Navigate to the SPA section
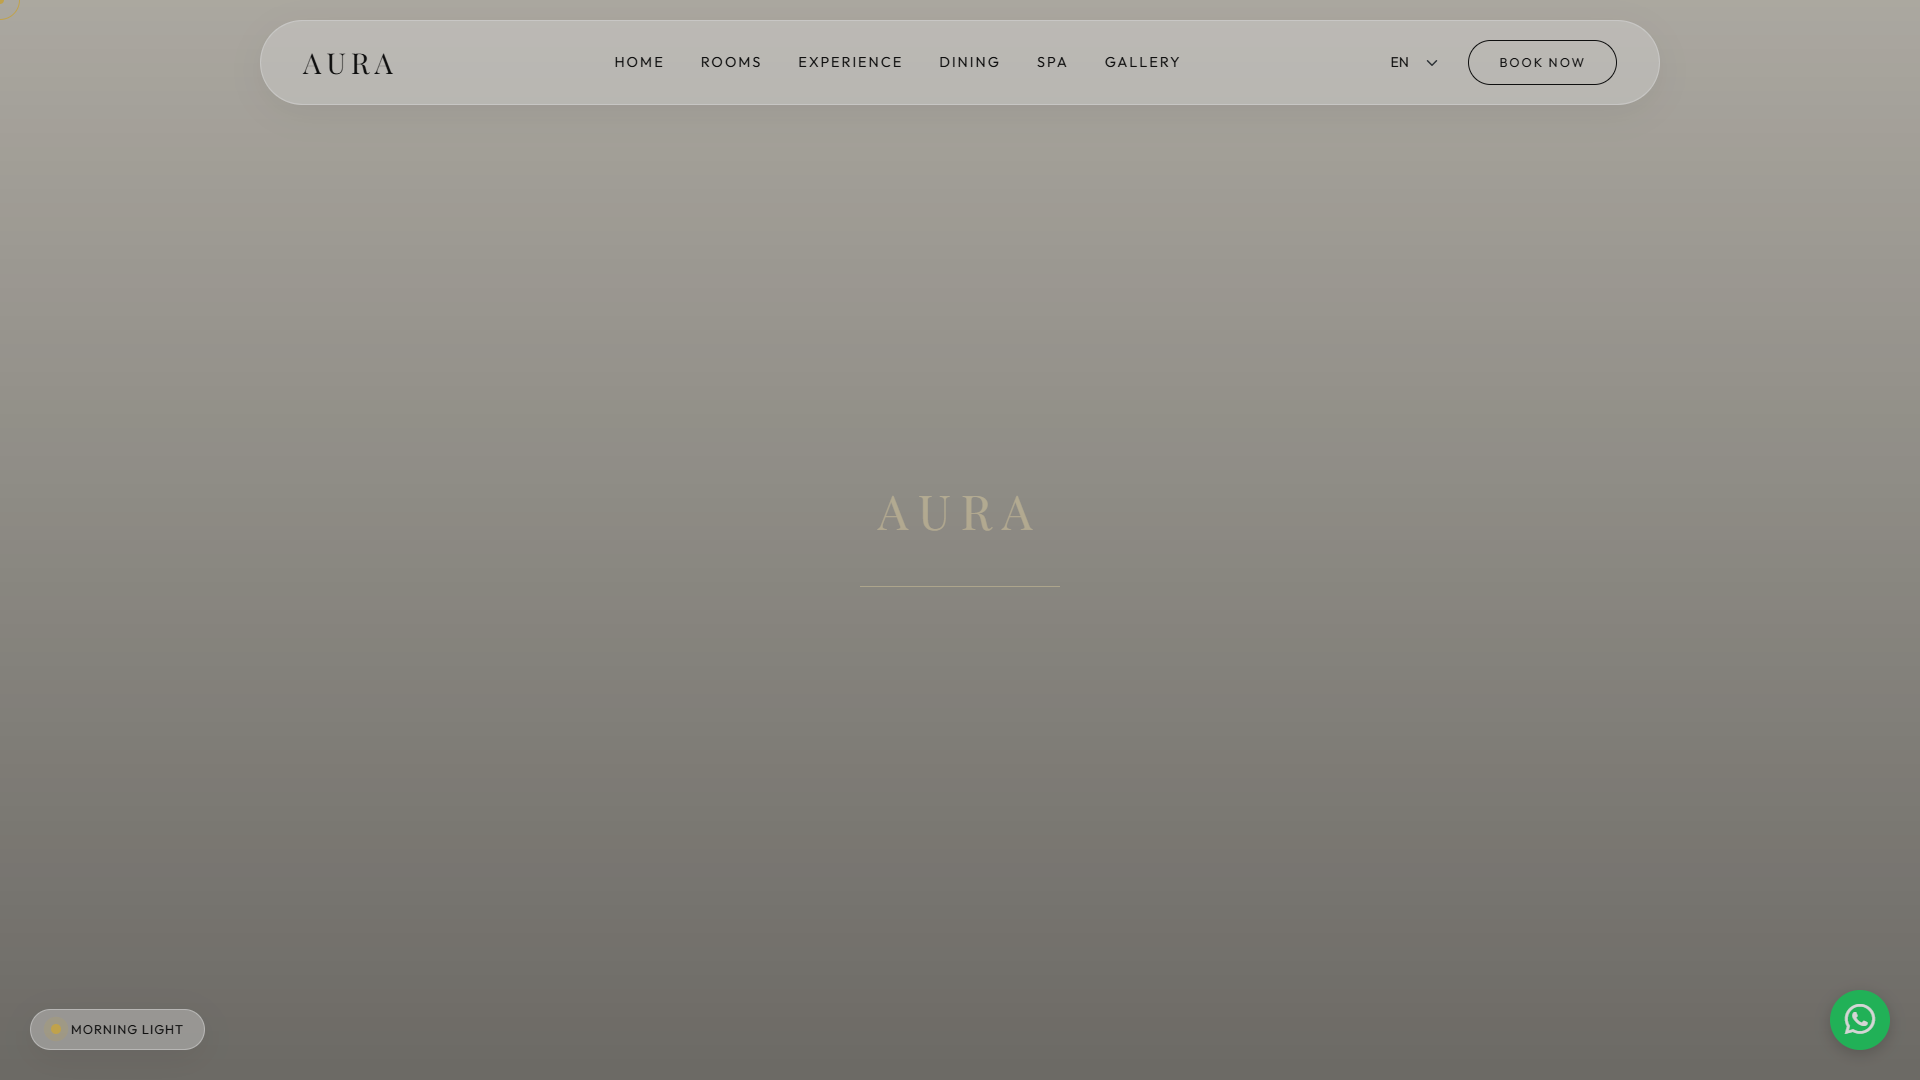The height and width of the screenshot is (1080, 1920). (1052, 62)
